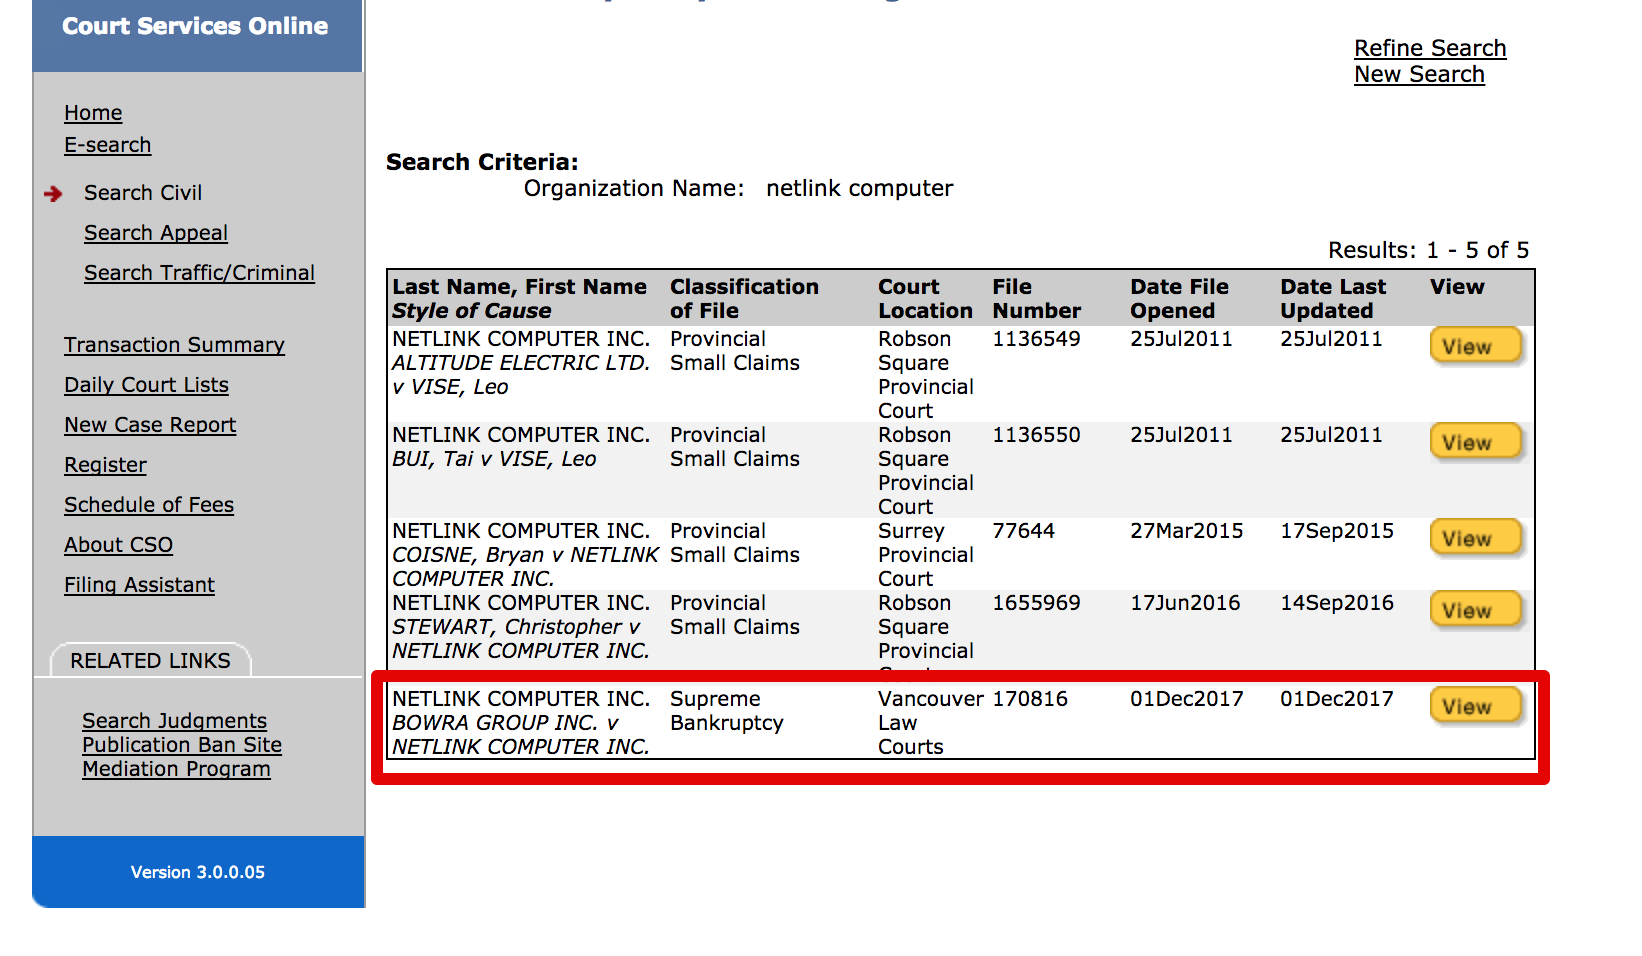Click Court Services Online header
1642x956 pixels.
[195, 26]
